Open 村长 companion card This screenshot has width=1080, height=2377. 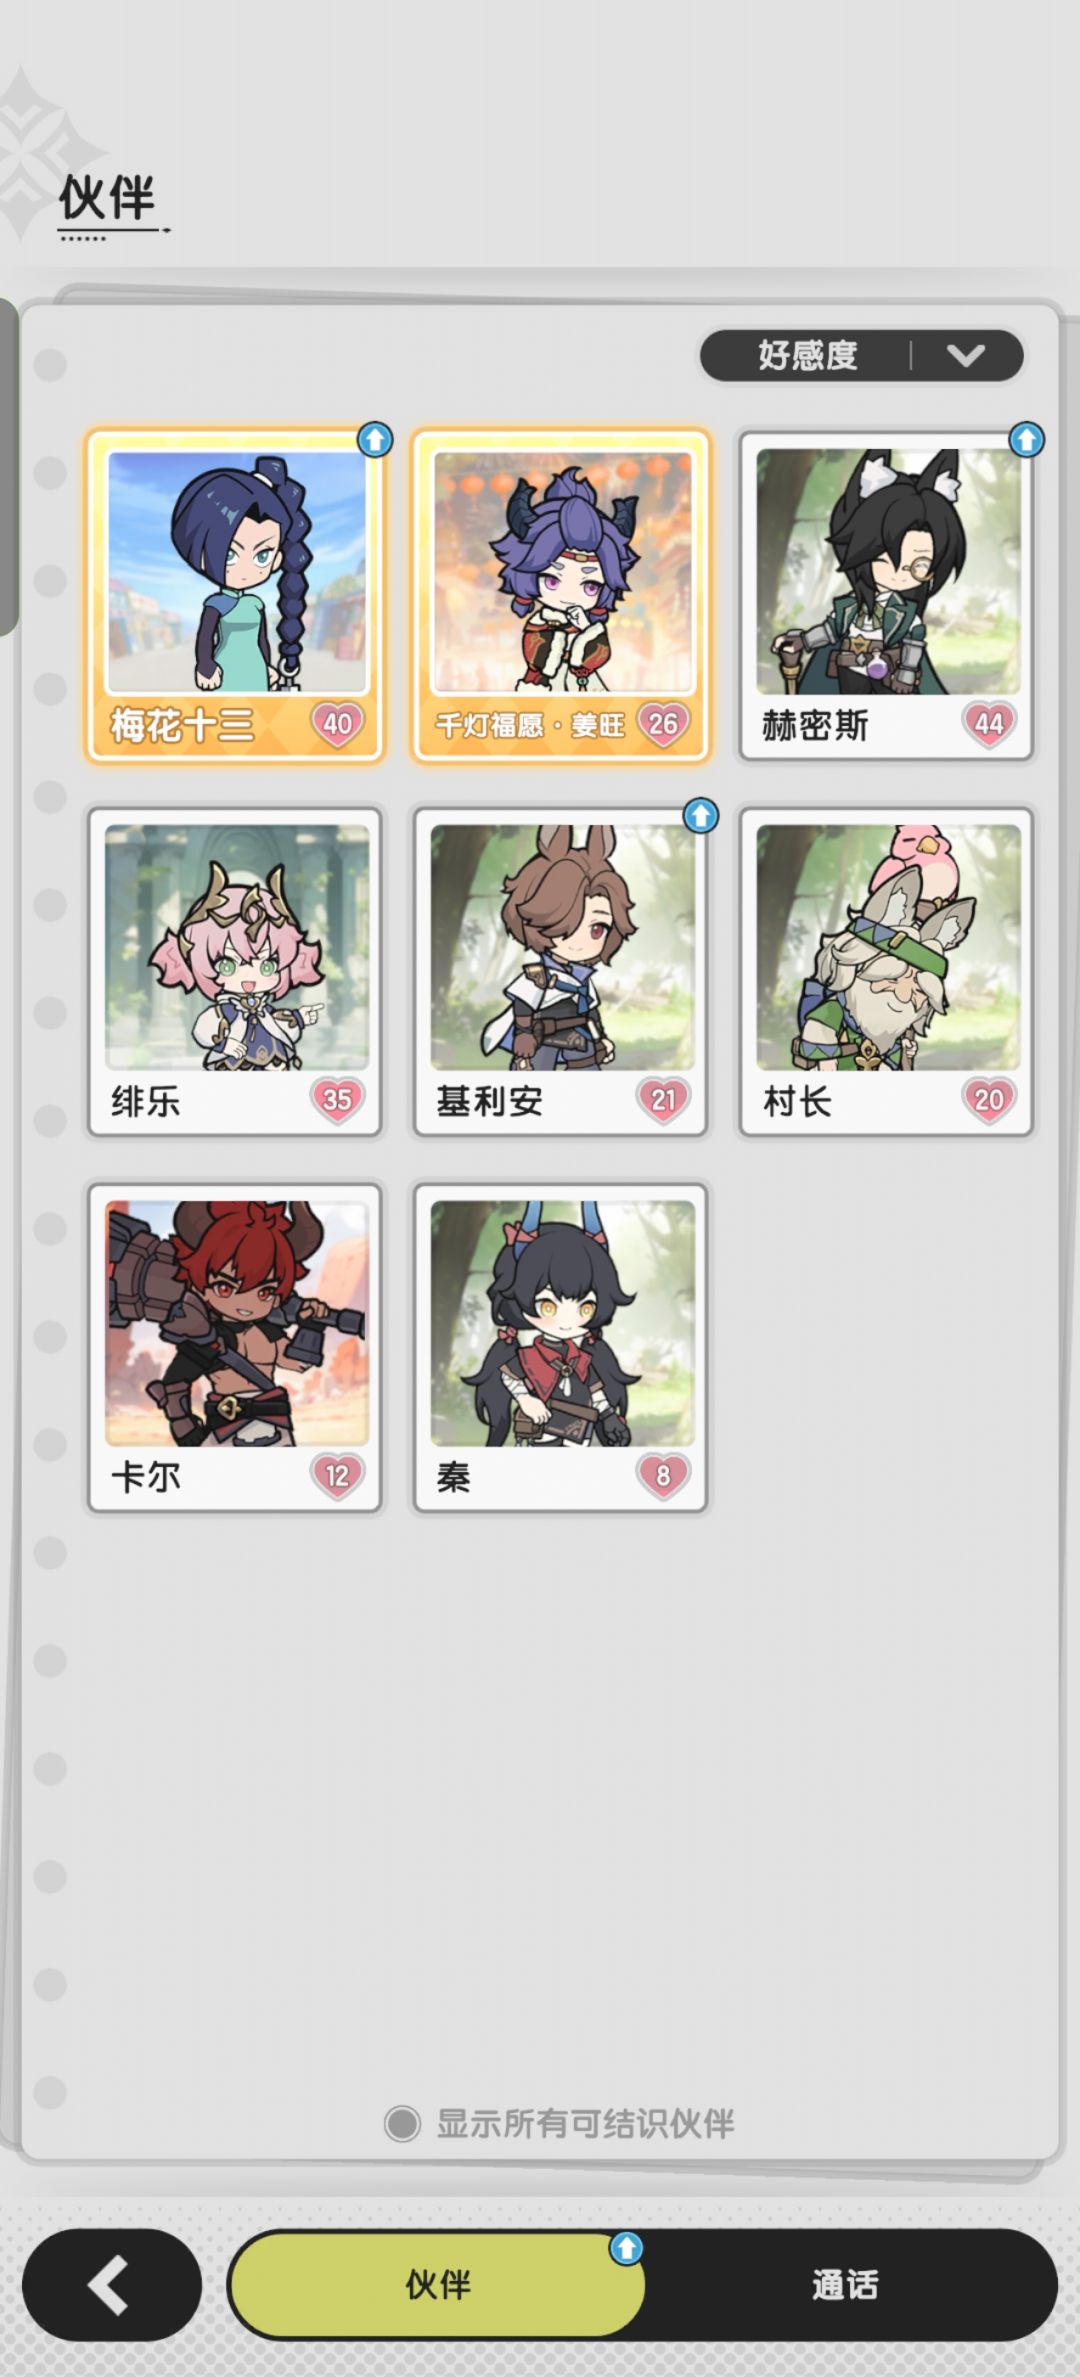click(x=886, y=972)
